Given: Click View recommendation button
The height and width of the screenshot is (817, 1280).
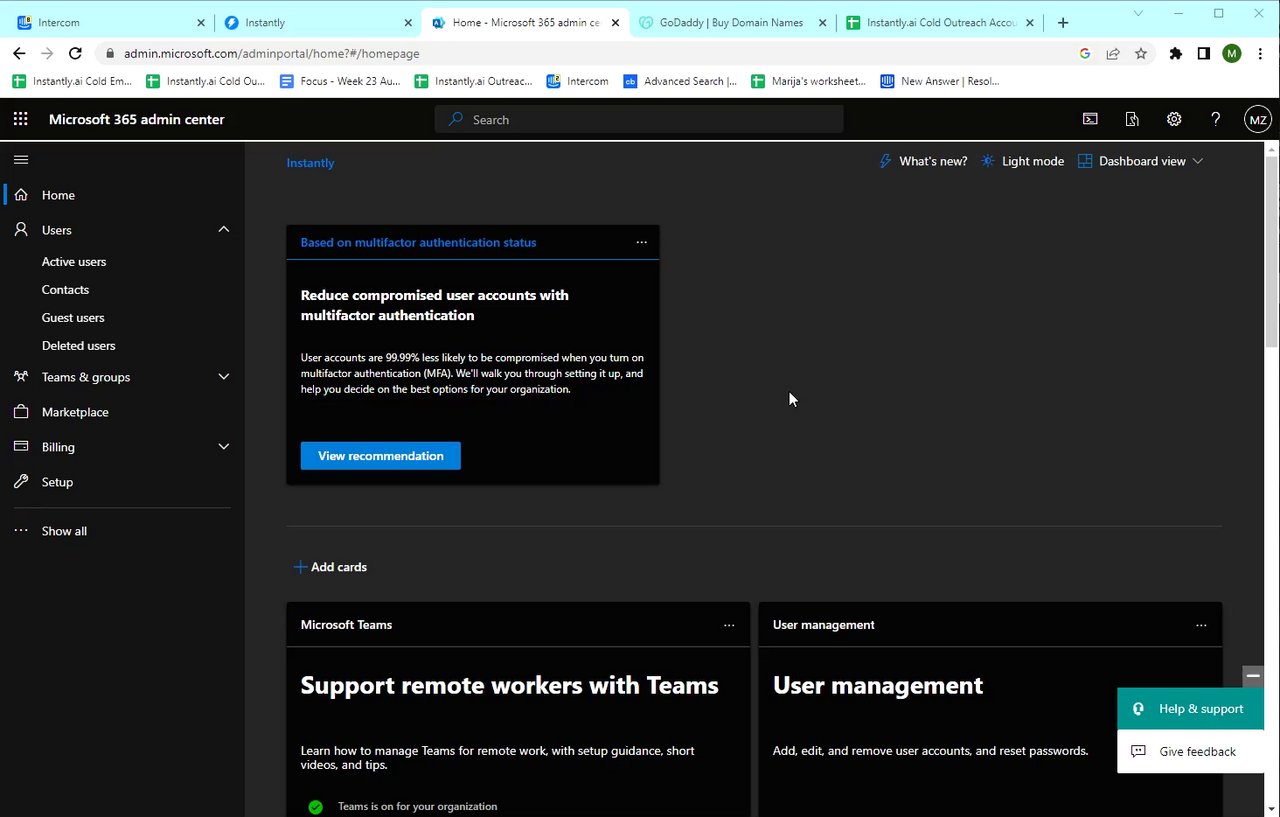Looking at the screenshot, I should point(381,456).
